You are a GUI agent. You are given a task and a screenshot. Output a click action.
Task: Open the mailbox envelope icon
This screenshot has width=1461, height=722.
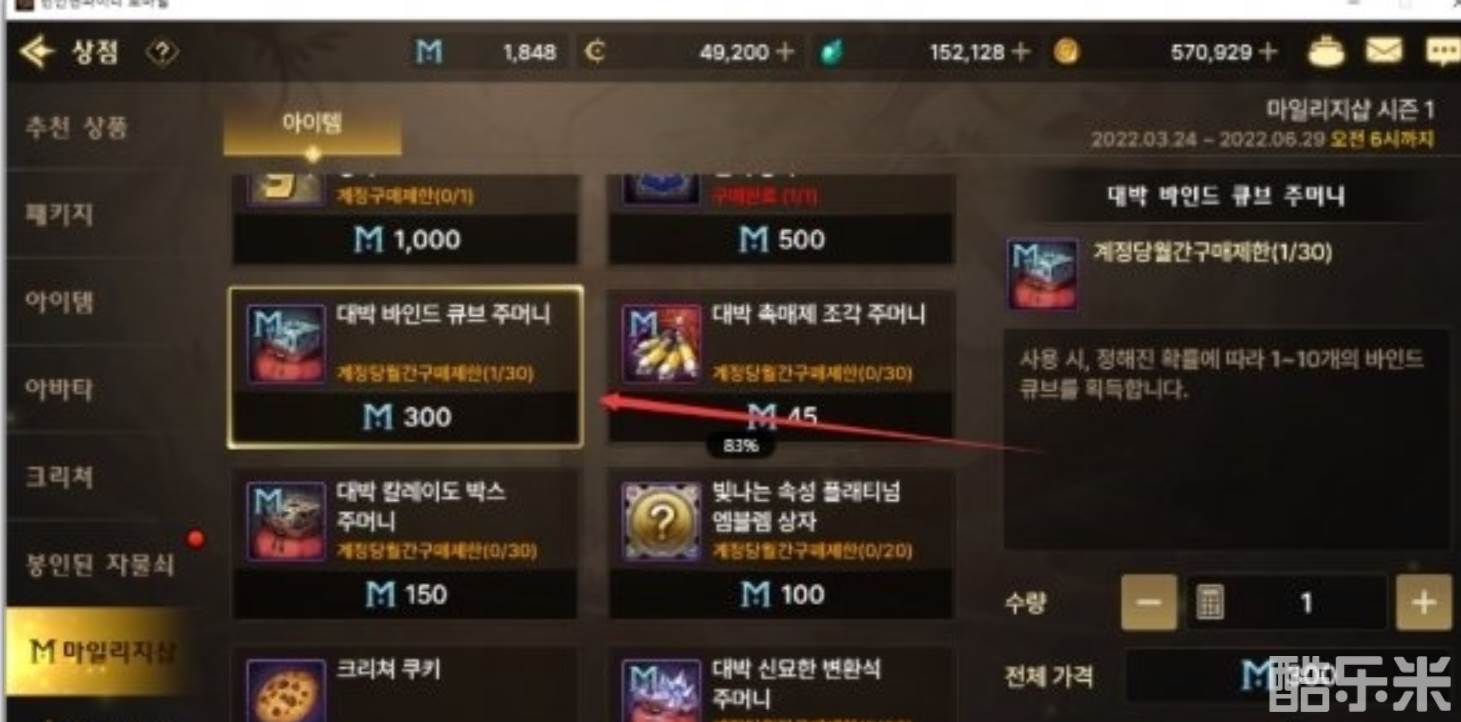(1384, 51)
